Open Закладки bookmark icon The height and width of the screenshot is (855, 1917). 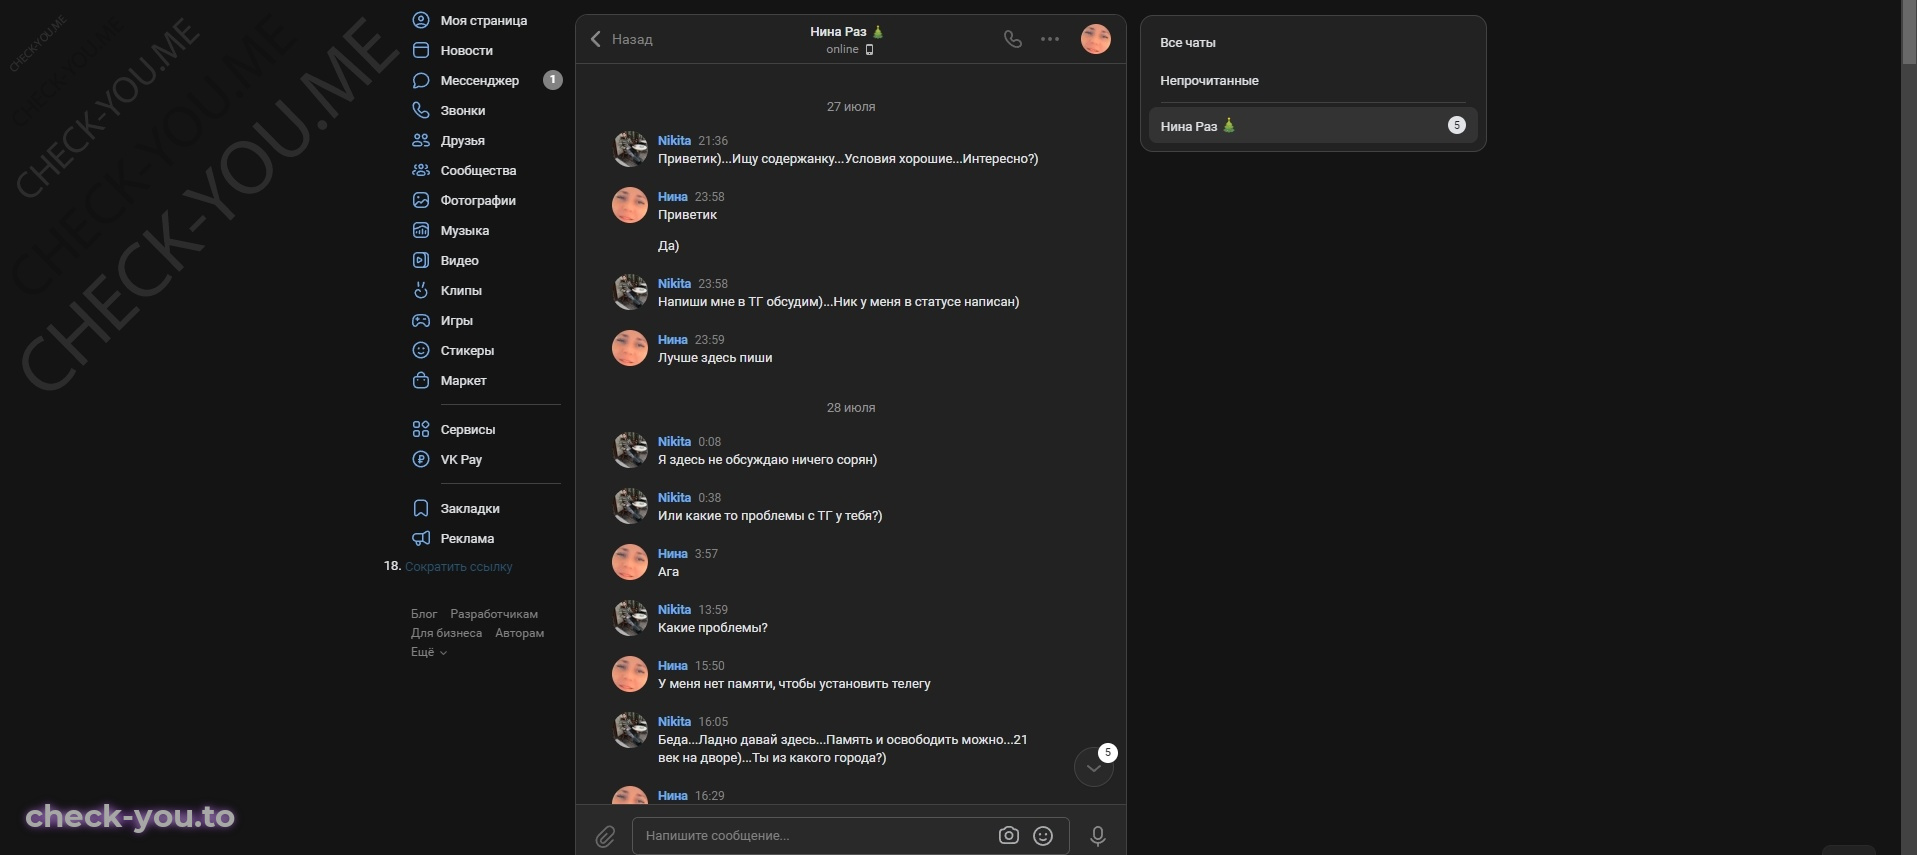[421, 508]
